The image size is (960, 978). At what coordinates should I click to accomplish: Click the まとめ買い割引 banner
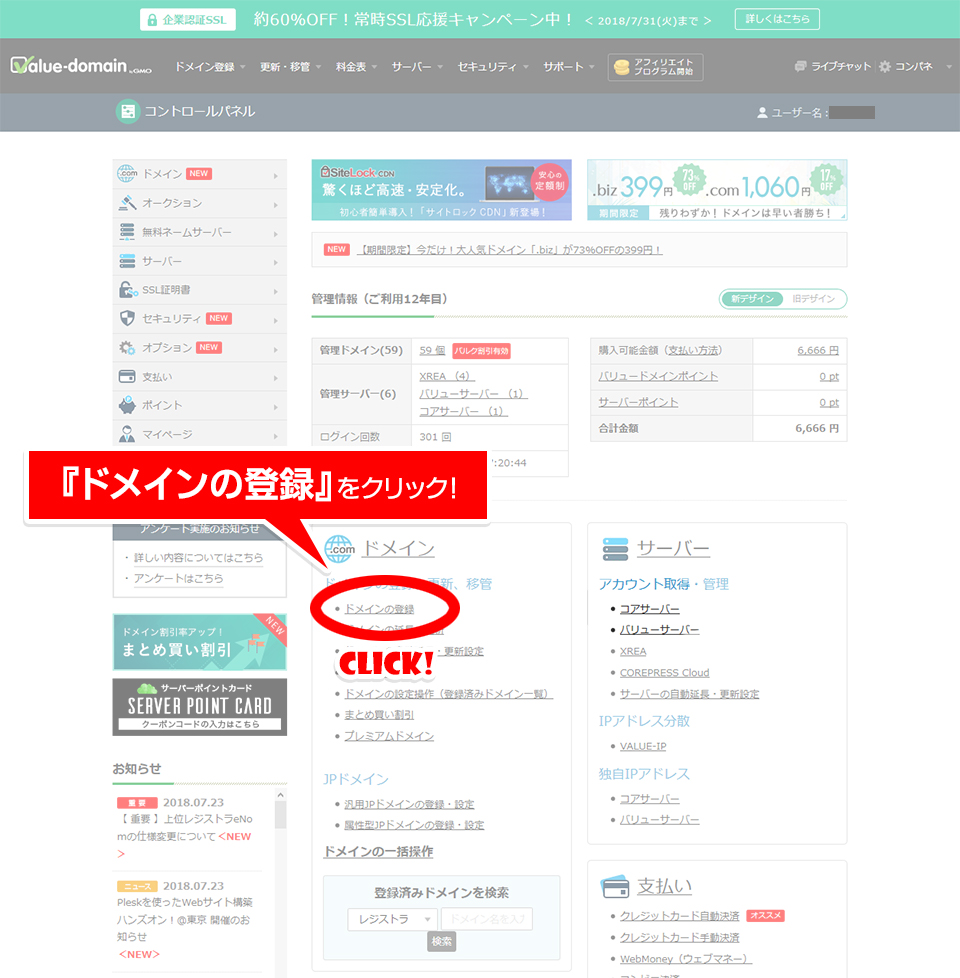pyautogui.click(x=200, y=642)
